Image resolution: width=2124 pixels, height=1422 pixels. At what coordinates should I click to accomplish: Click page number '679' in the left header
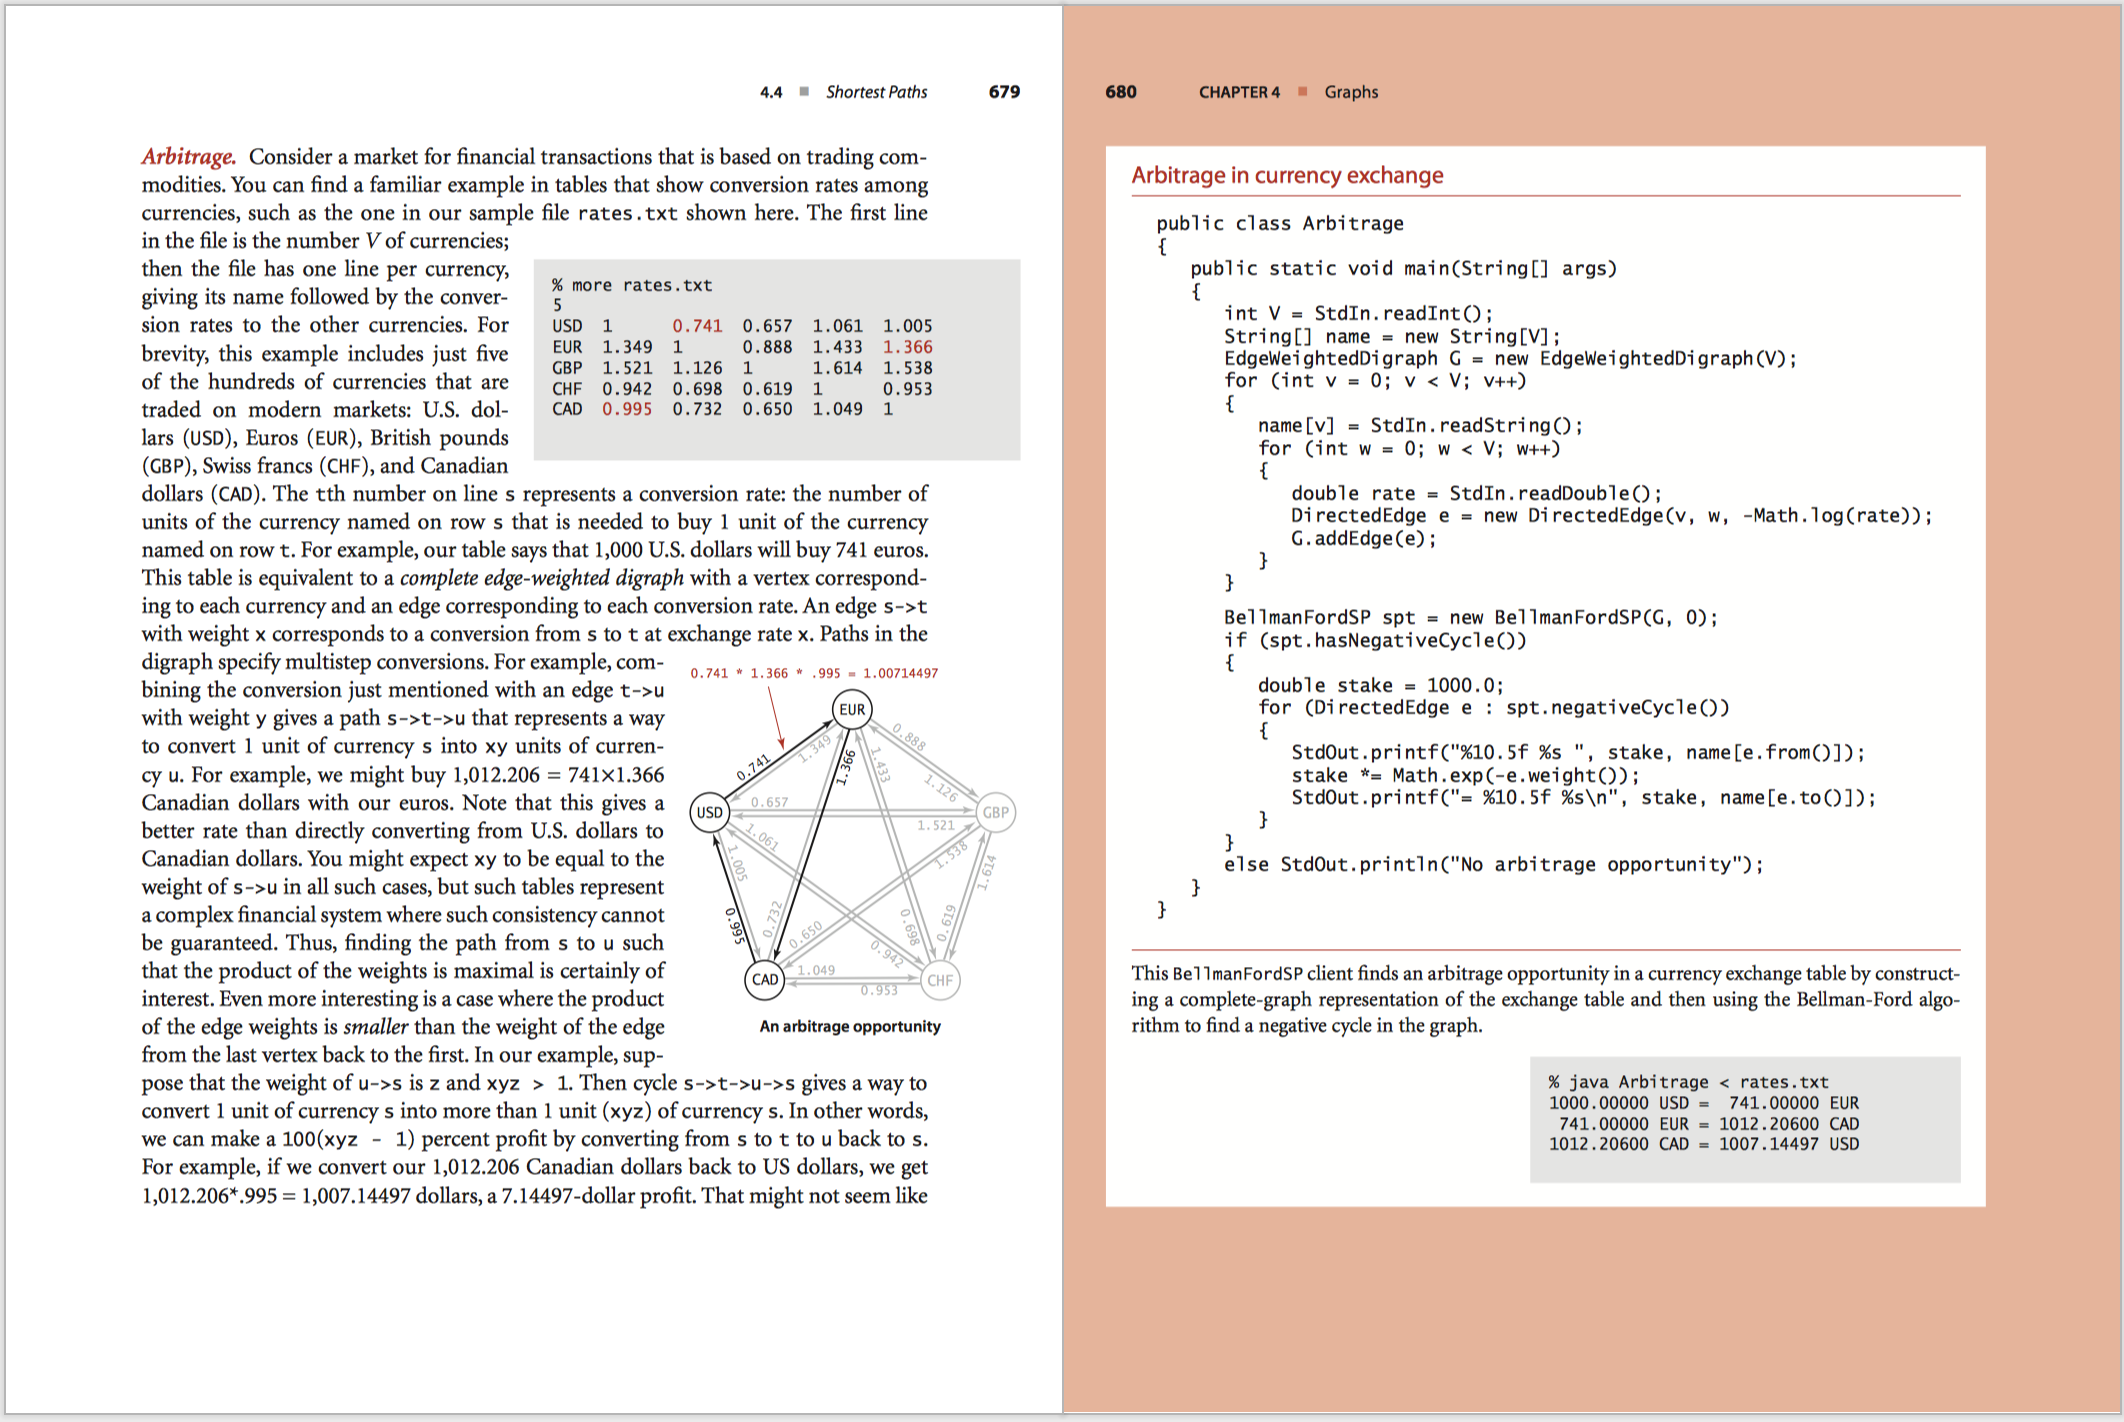(1004, 92)
